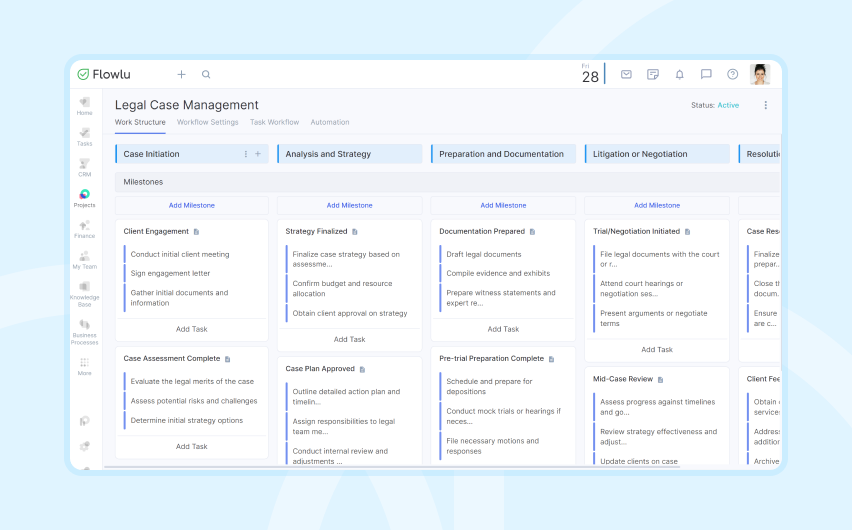The width and height of the screenshot is (852, 530).
Task: Open note icon beside Case Assessment Complete
Action: click(228, 359)
